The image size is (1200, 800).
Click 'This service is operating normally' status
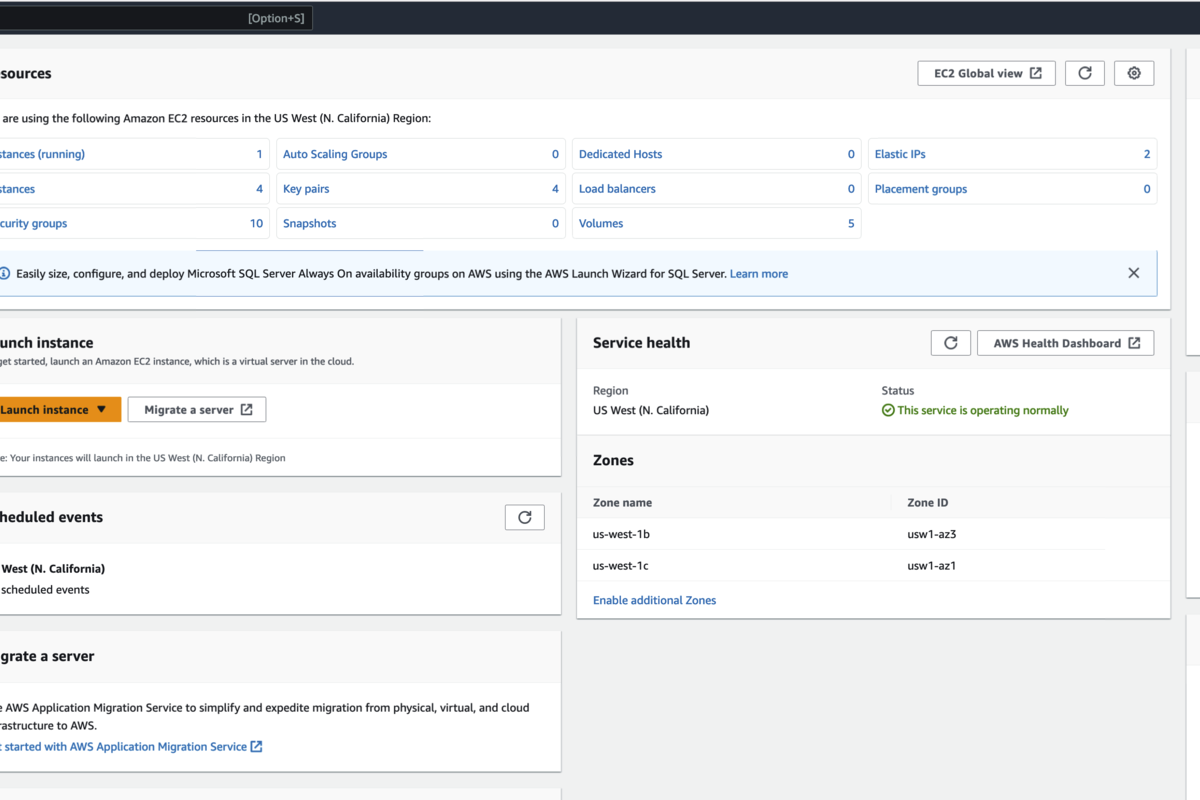975,410
